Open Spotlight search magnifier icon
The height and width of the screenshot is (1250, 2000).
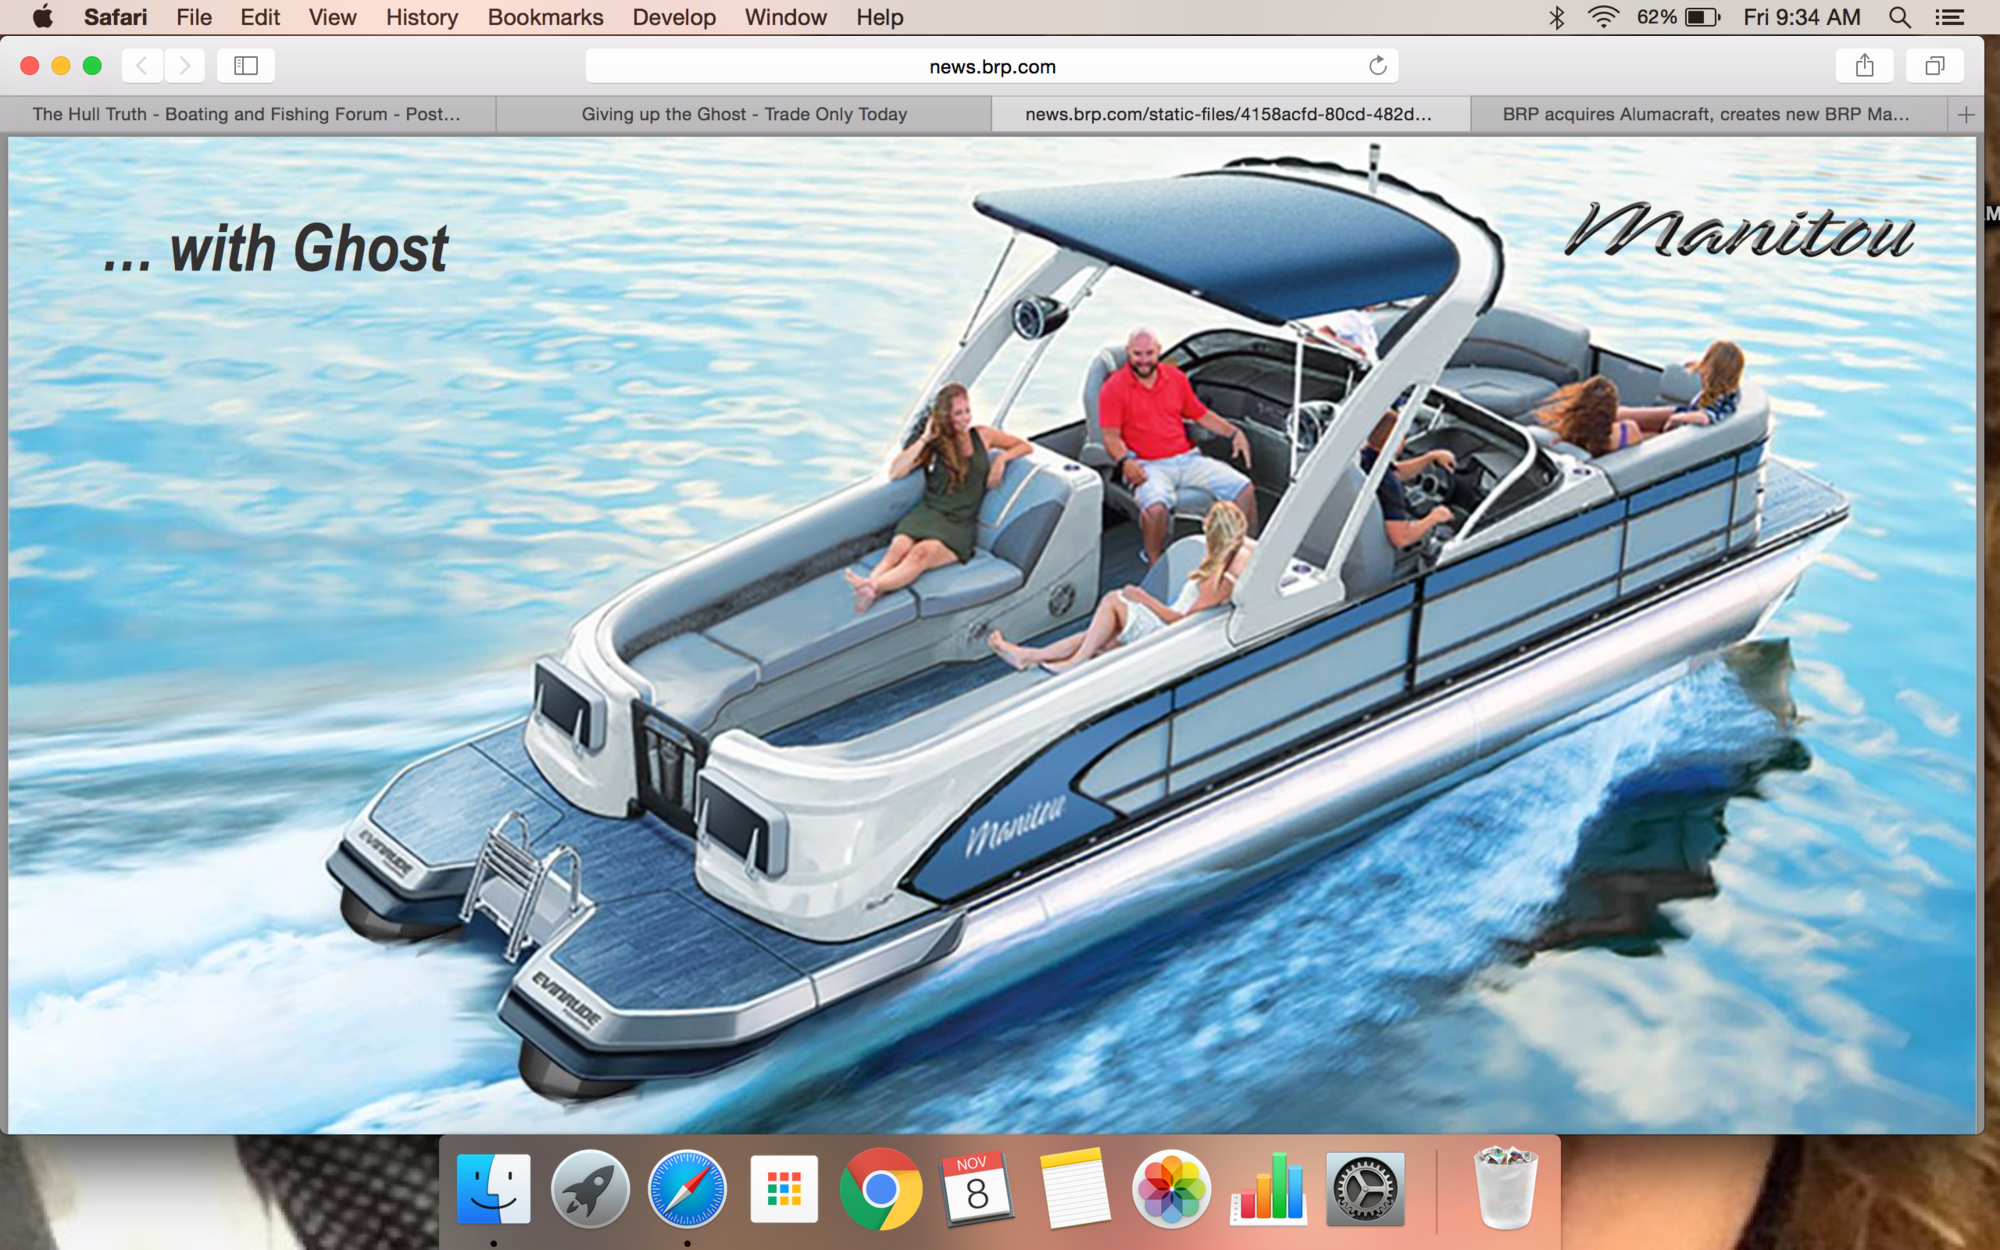coord(1899,17)
